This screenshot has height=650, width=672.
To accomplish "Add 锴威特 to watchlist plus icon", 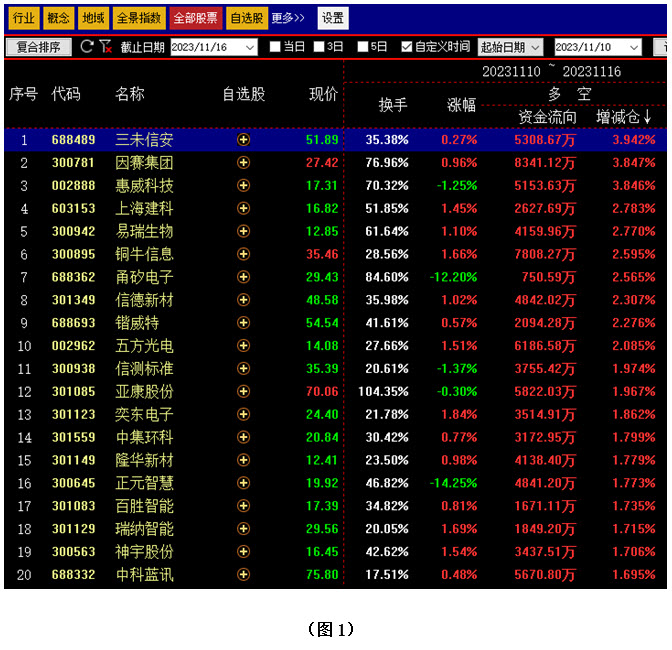I will point(243,323).
